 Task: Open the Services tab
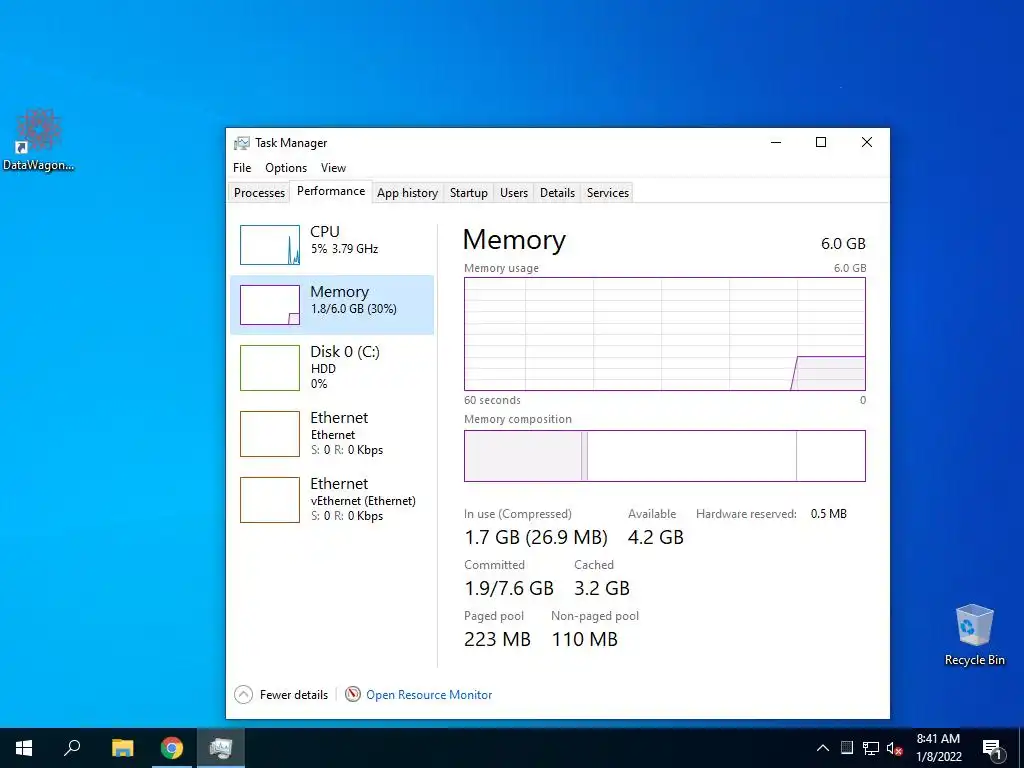[x=607, y=193]
